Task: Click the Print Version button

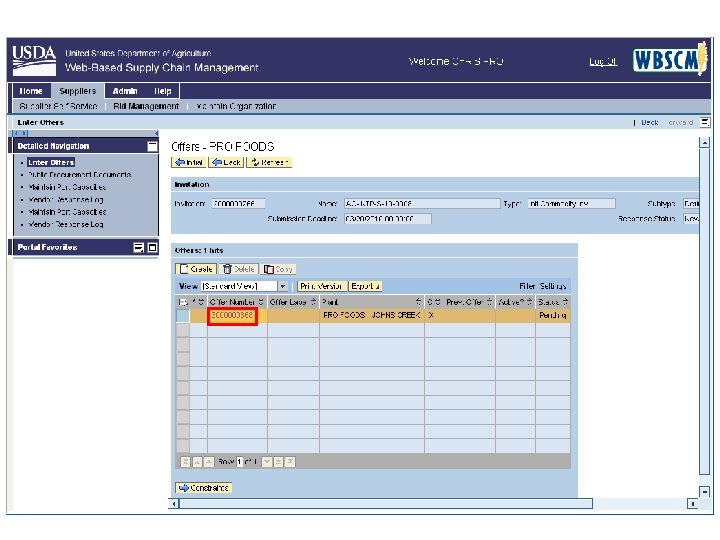Action: (x=321, y=286)
